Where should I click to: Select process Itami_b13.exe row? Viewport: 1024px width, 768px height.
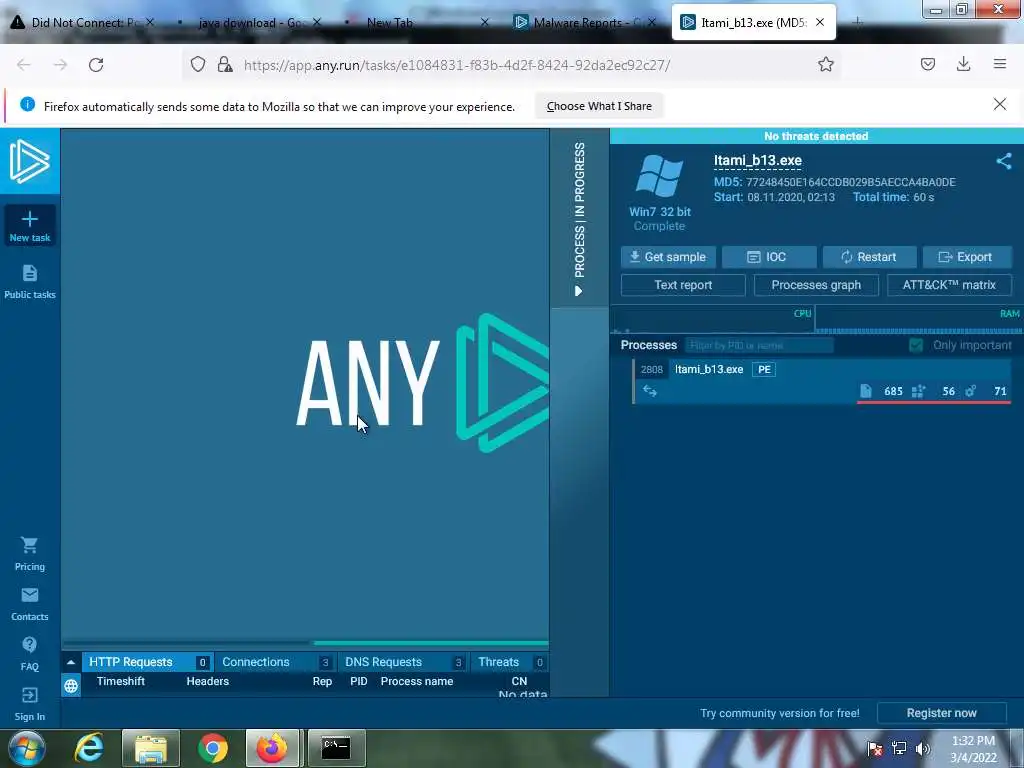pos(822,380)
